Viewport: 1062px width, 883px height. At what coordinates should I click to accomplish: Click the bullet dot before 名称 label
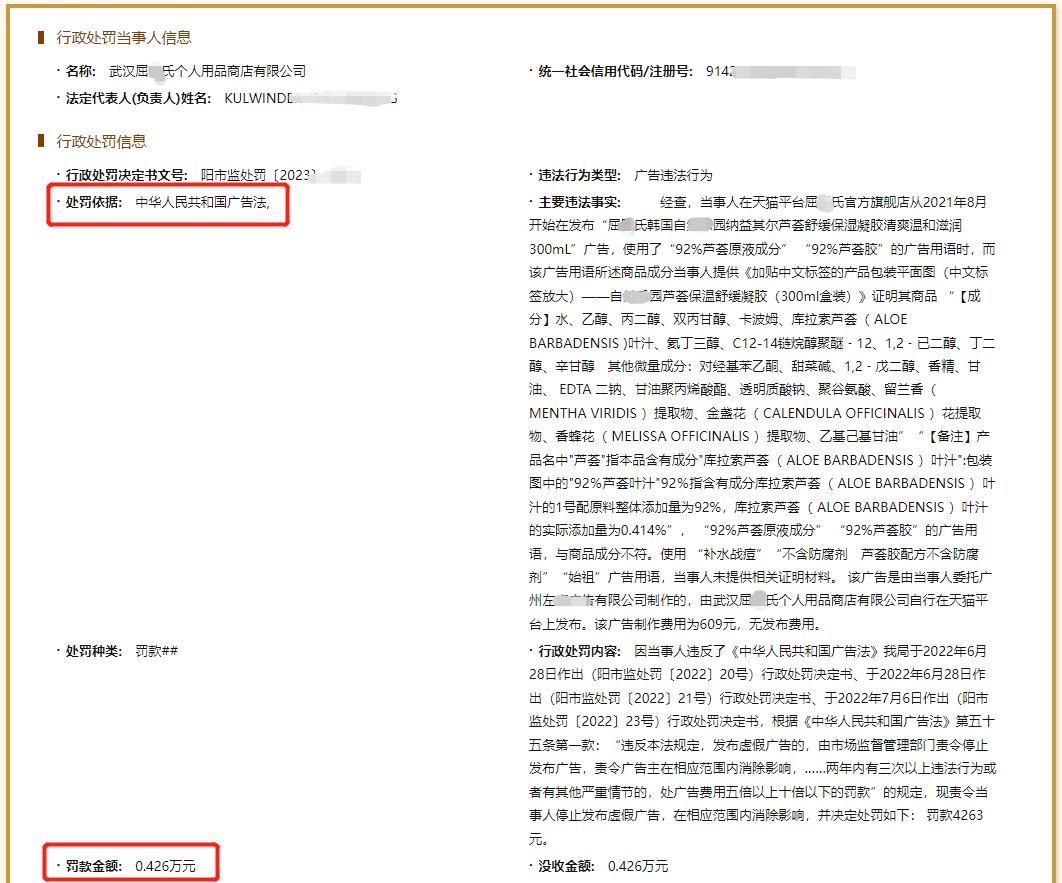59,71
